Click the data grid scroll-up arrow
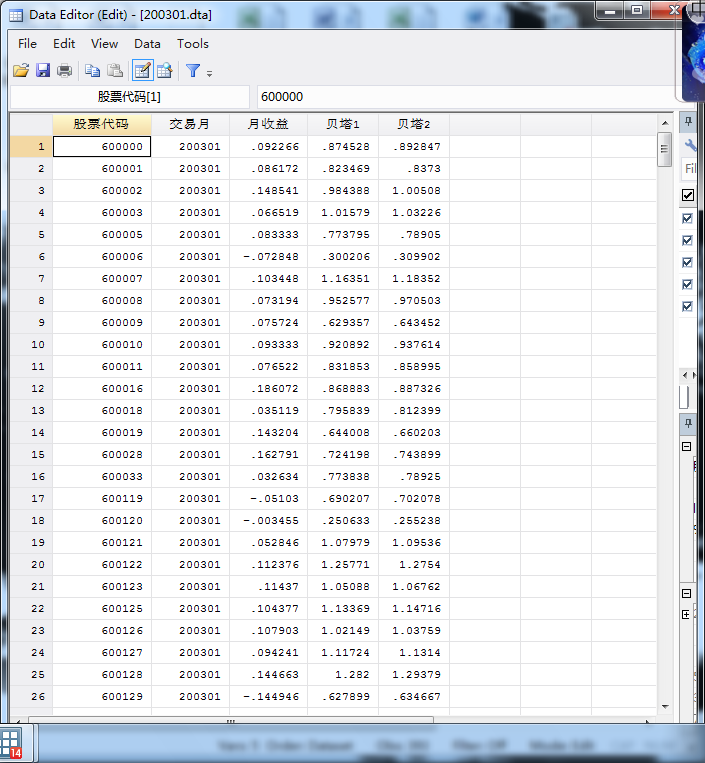 pyautogui.click(x=665, y=123)
